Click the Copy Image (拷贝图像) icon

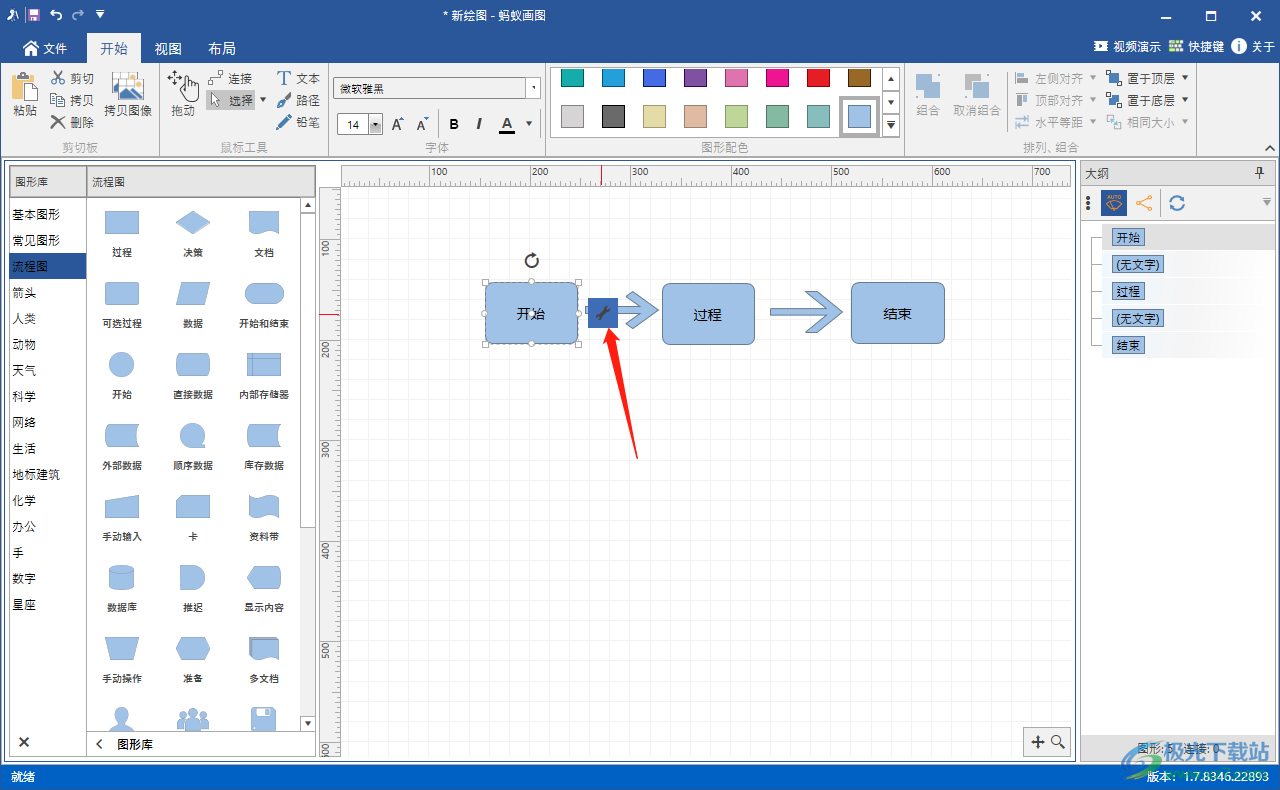coord(128,86)
